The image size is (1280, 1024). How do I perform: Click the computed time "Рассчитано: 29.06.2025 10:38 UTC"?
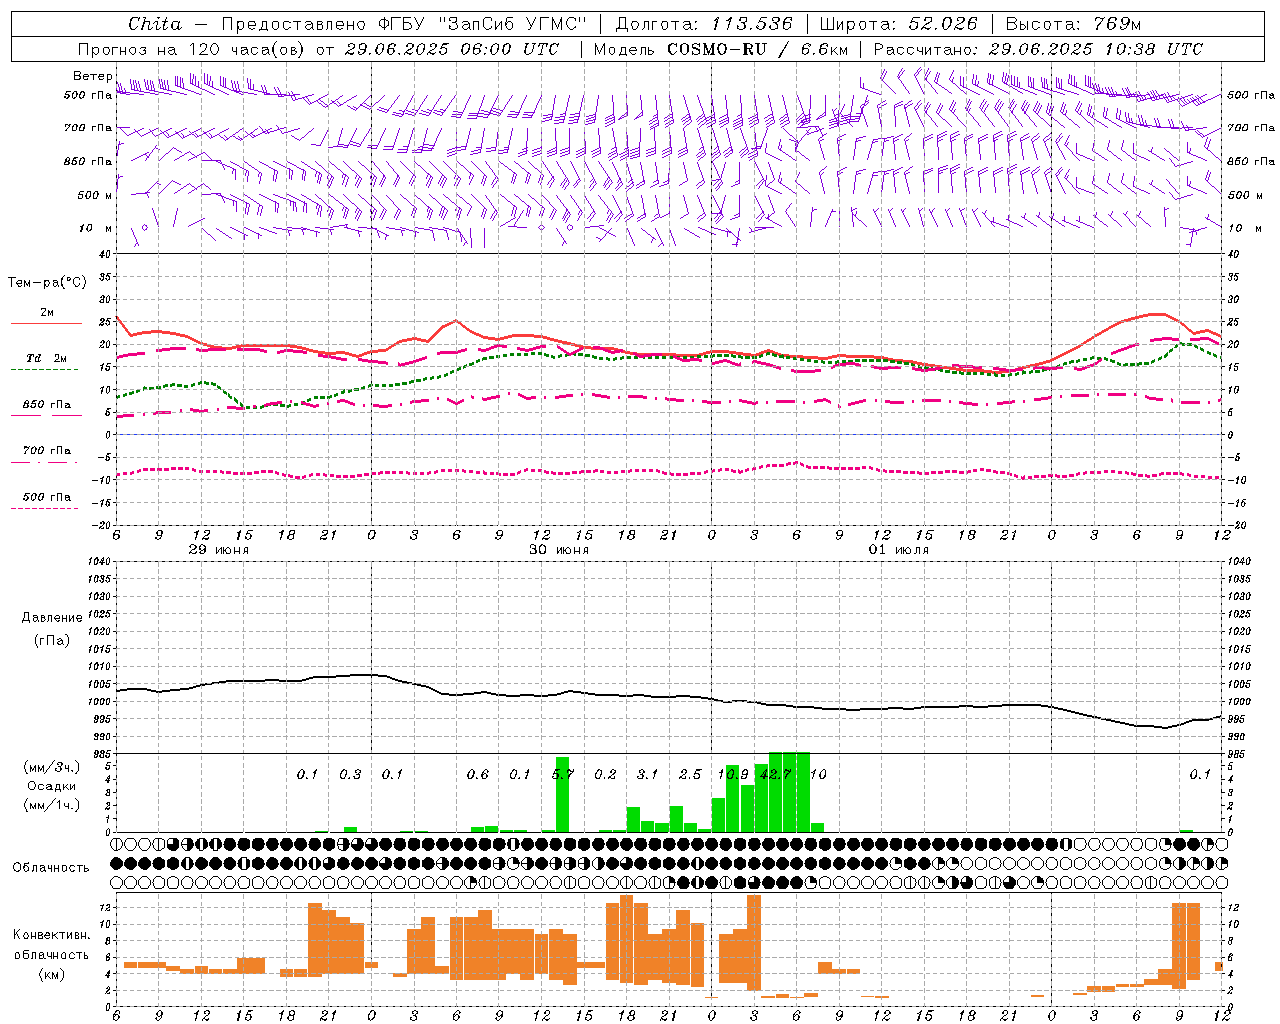(1038, 49)
